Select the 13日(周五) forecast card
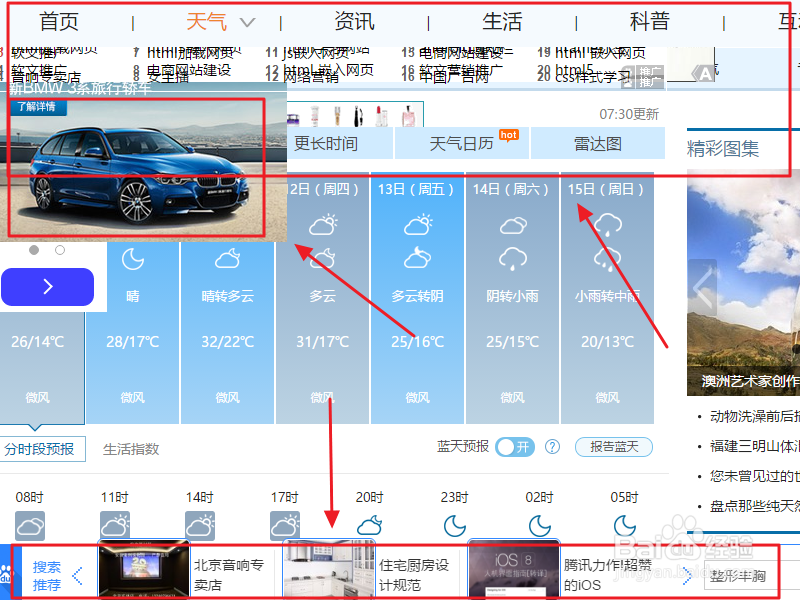 point(417,298)
